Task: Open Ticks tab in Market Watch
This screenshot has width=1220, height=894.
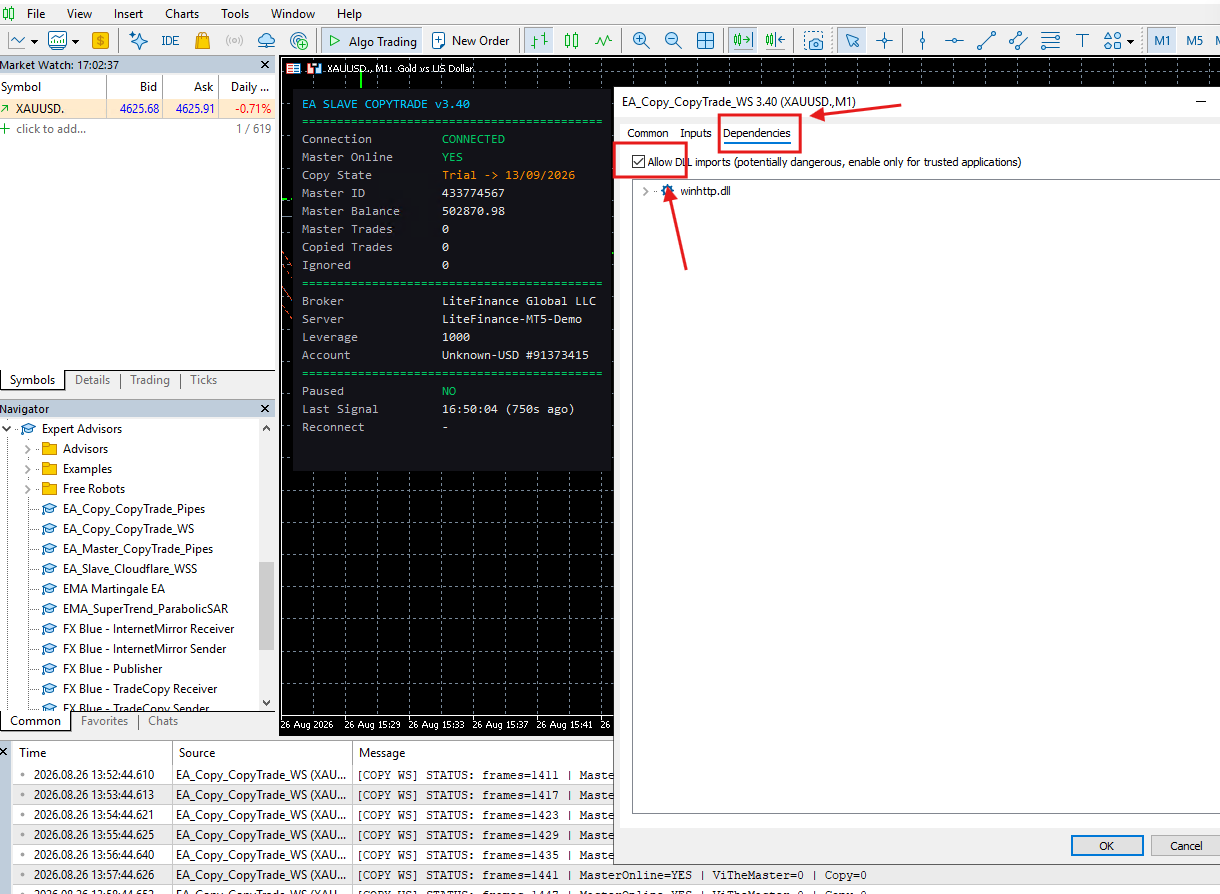Action: [204, 380]
